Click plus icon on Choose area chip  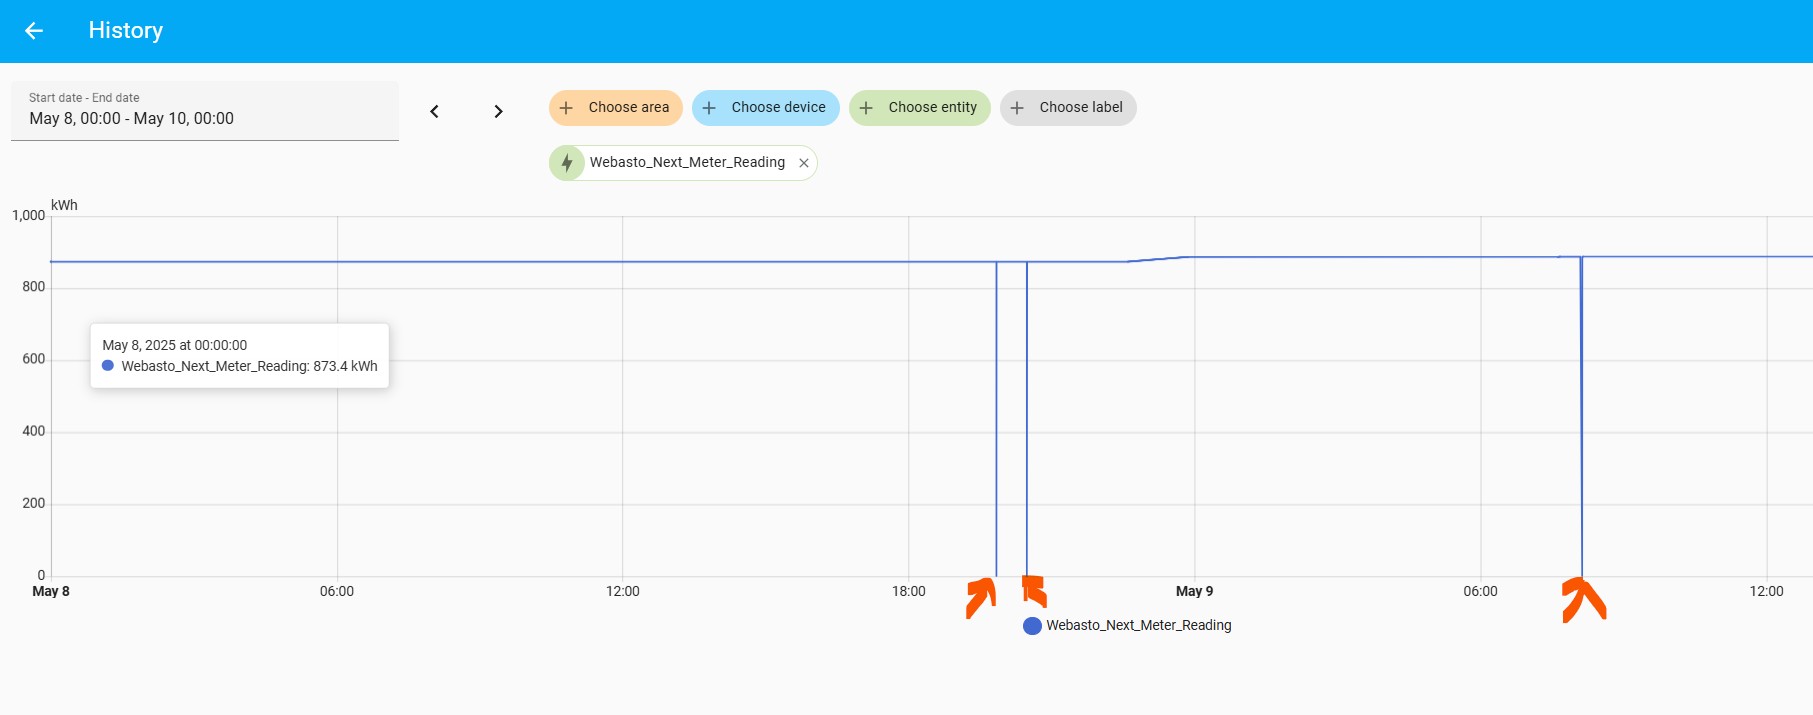click(566, 108)
